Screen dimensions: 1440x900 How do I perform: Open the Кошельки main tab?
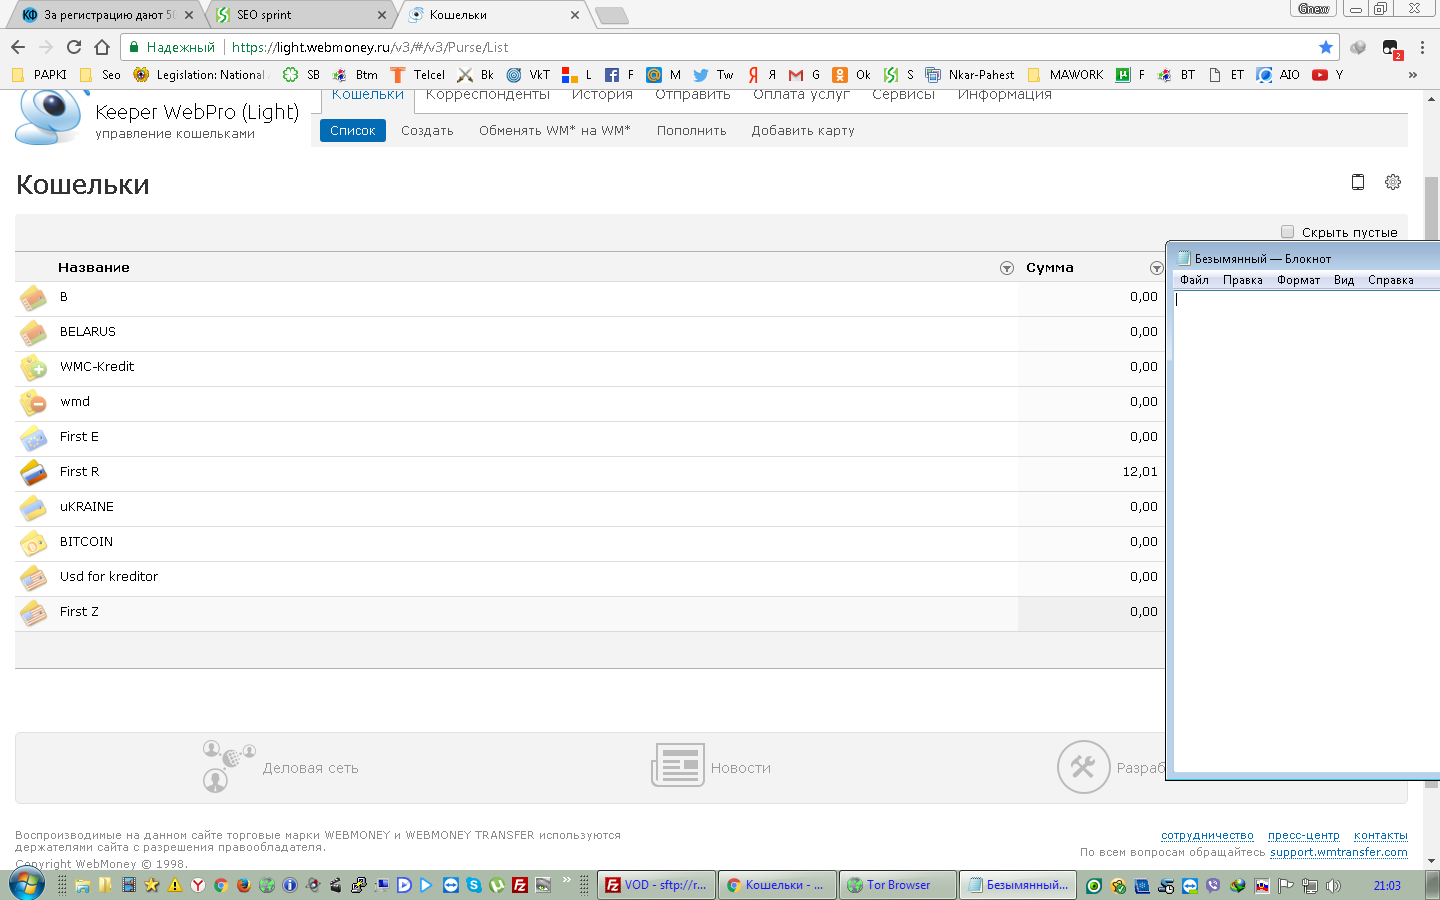[x=368, y=95]
